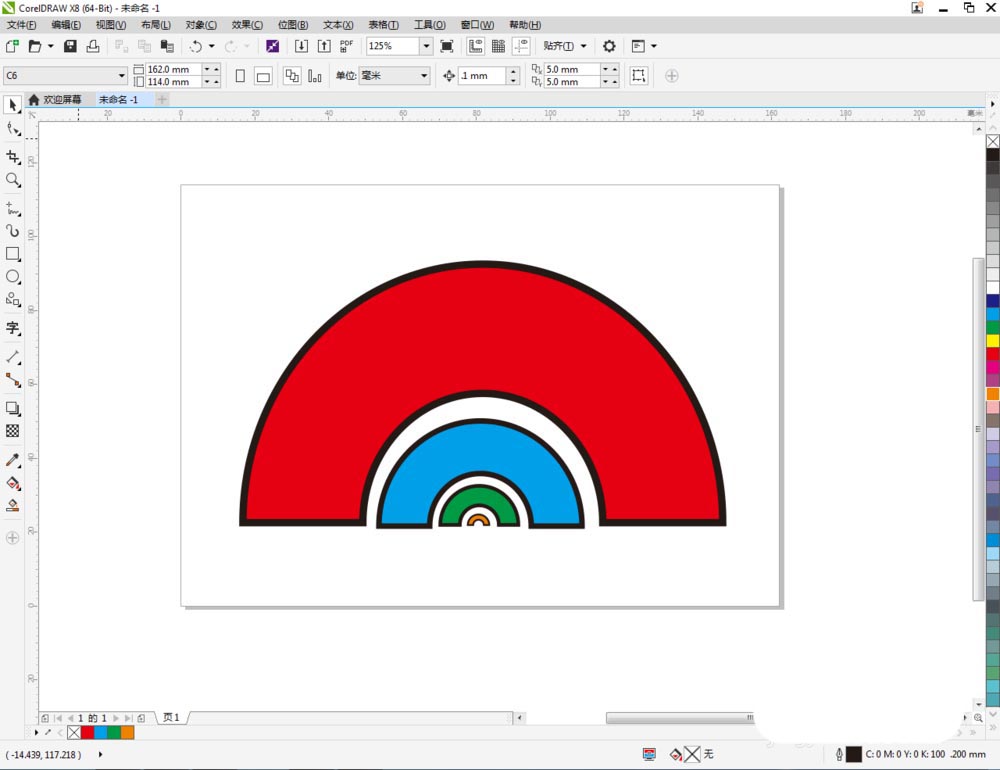The height and width of the screenshot is (770, 1000).
Task: Toggle portrait page orientation
Action: 240,76
